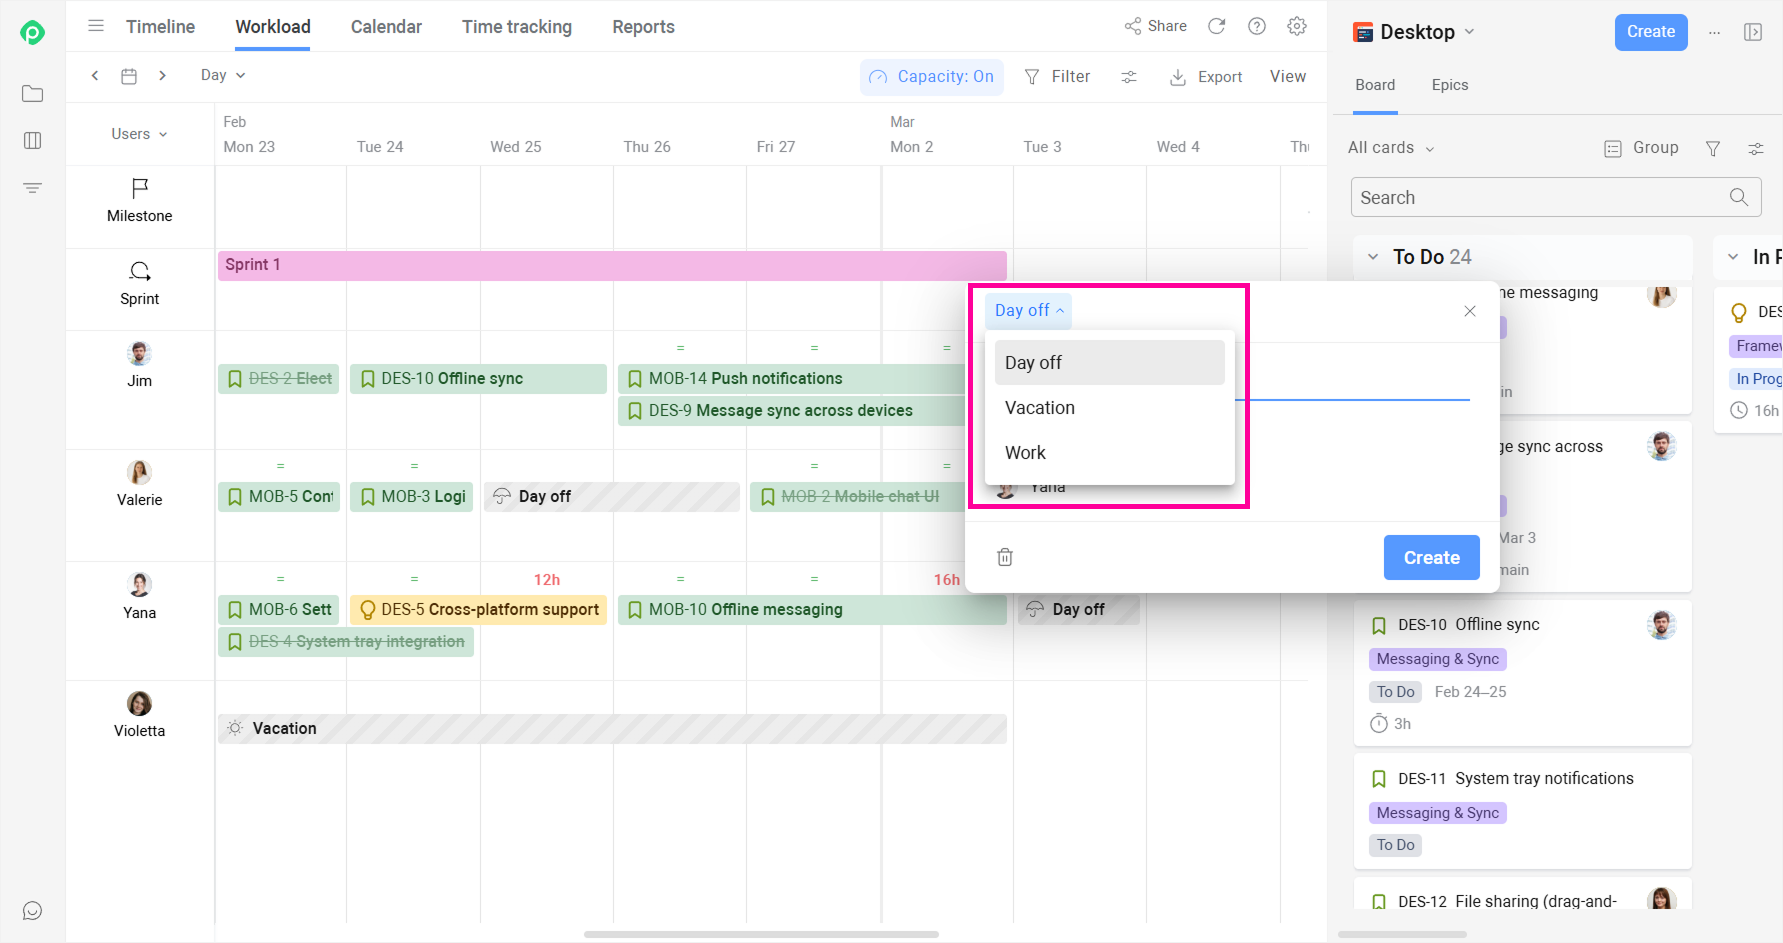1783x943 pixels.
Task: Click the search magnifier icon
Action: point(1739,197)
